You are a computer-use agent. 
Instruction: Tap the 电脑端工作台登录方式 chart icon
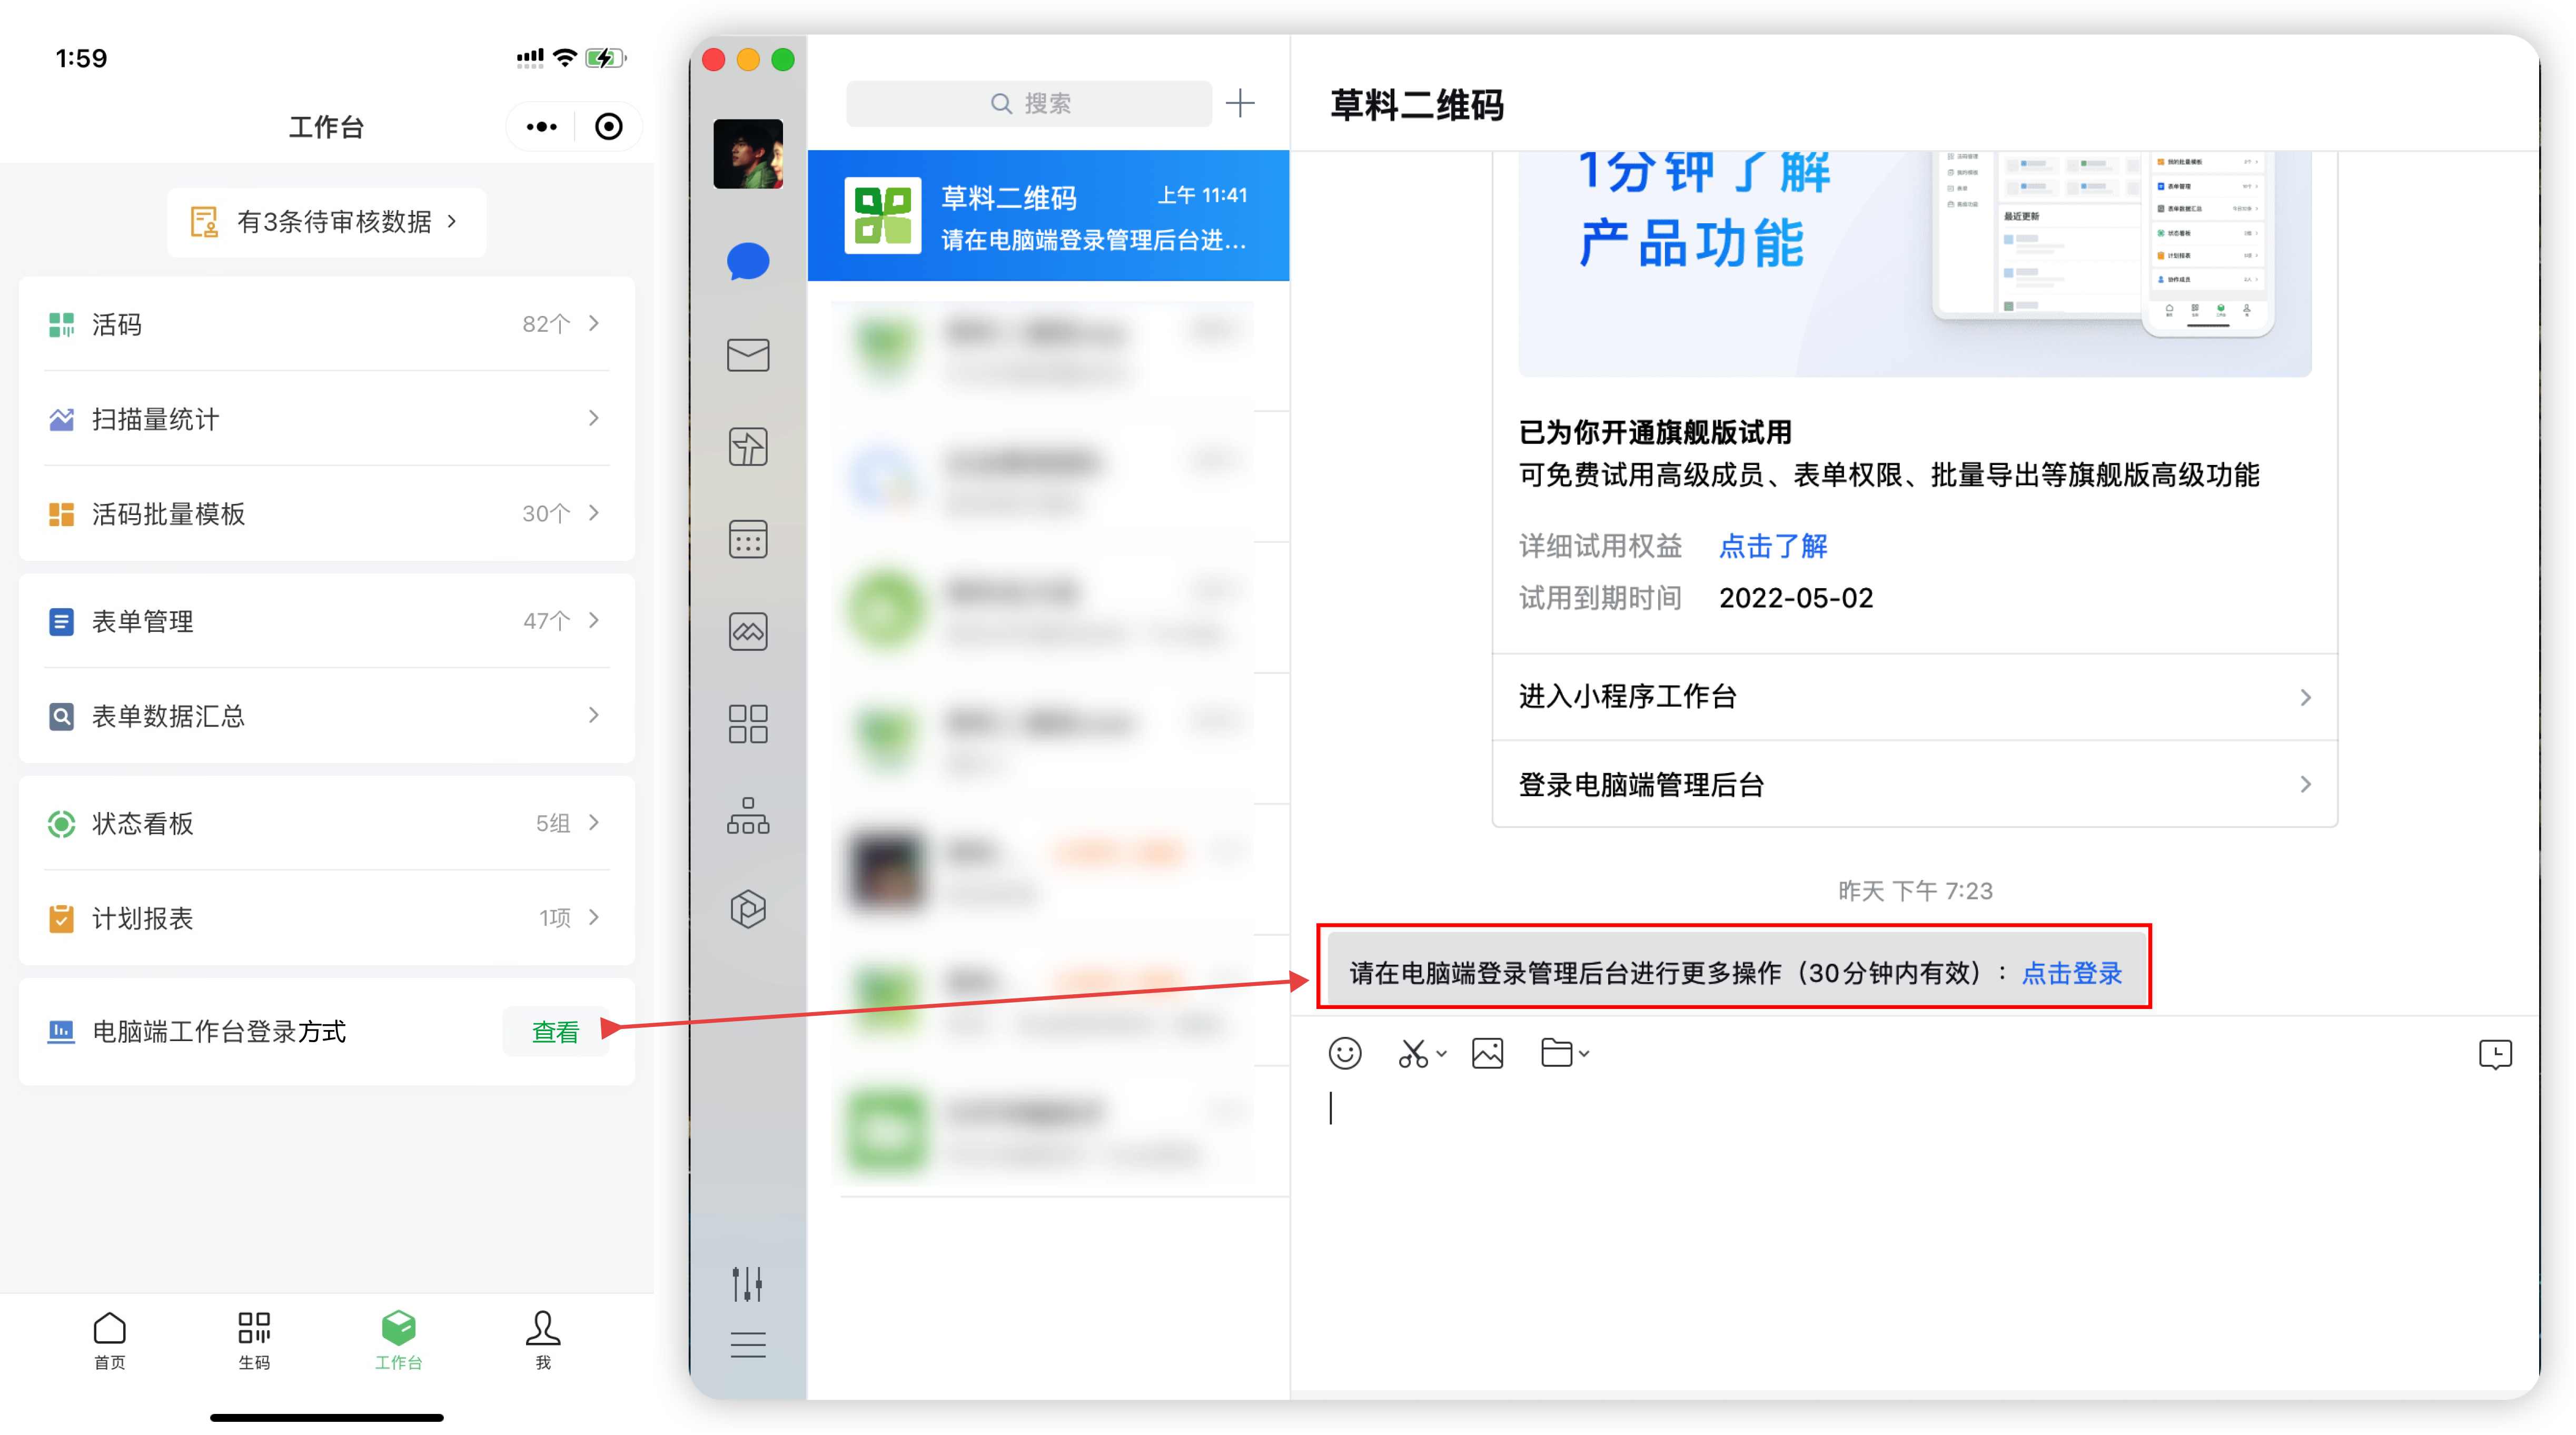(x=61, y=1032)
